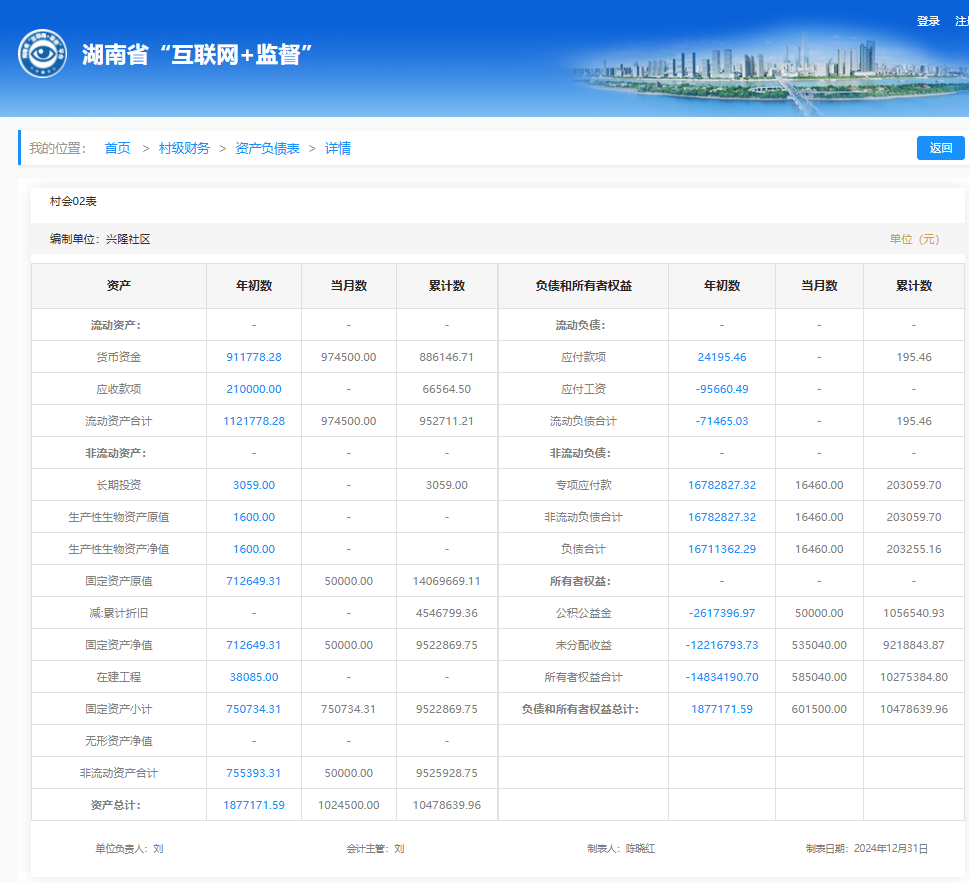Select 应付工资 row label
969x883 pixels.
click(x=583, y=389)
